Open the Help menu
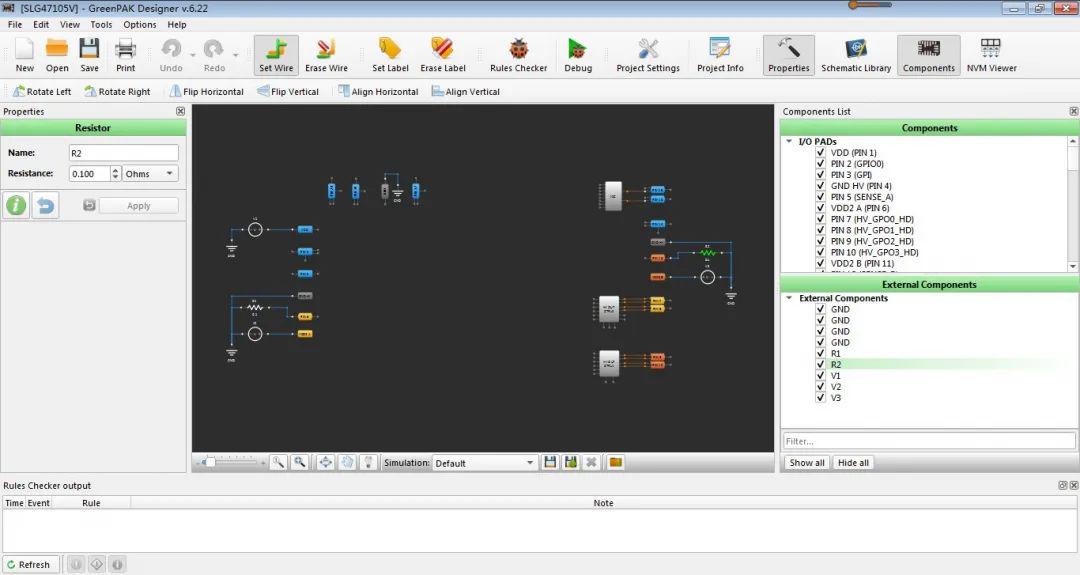 [x=177, y=24]
